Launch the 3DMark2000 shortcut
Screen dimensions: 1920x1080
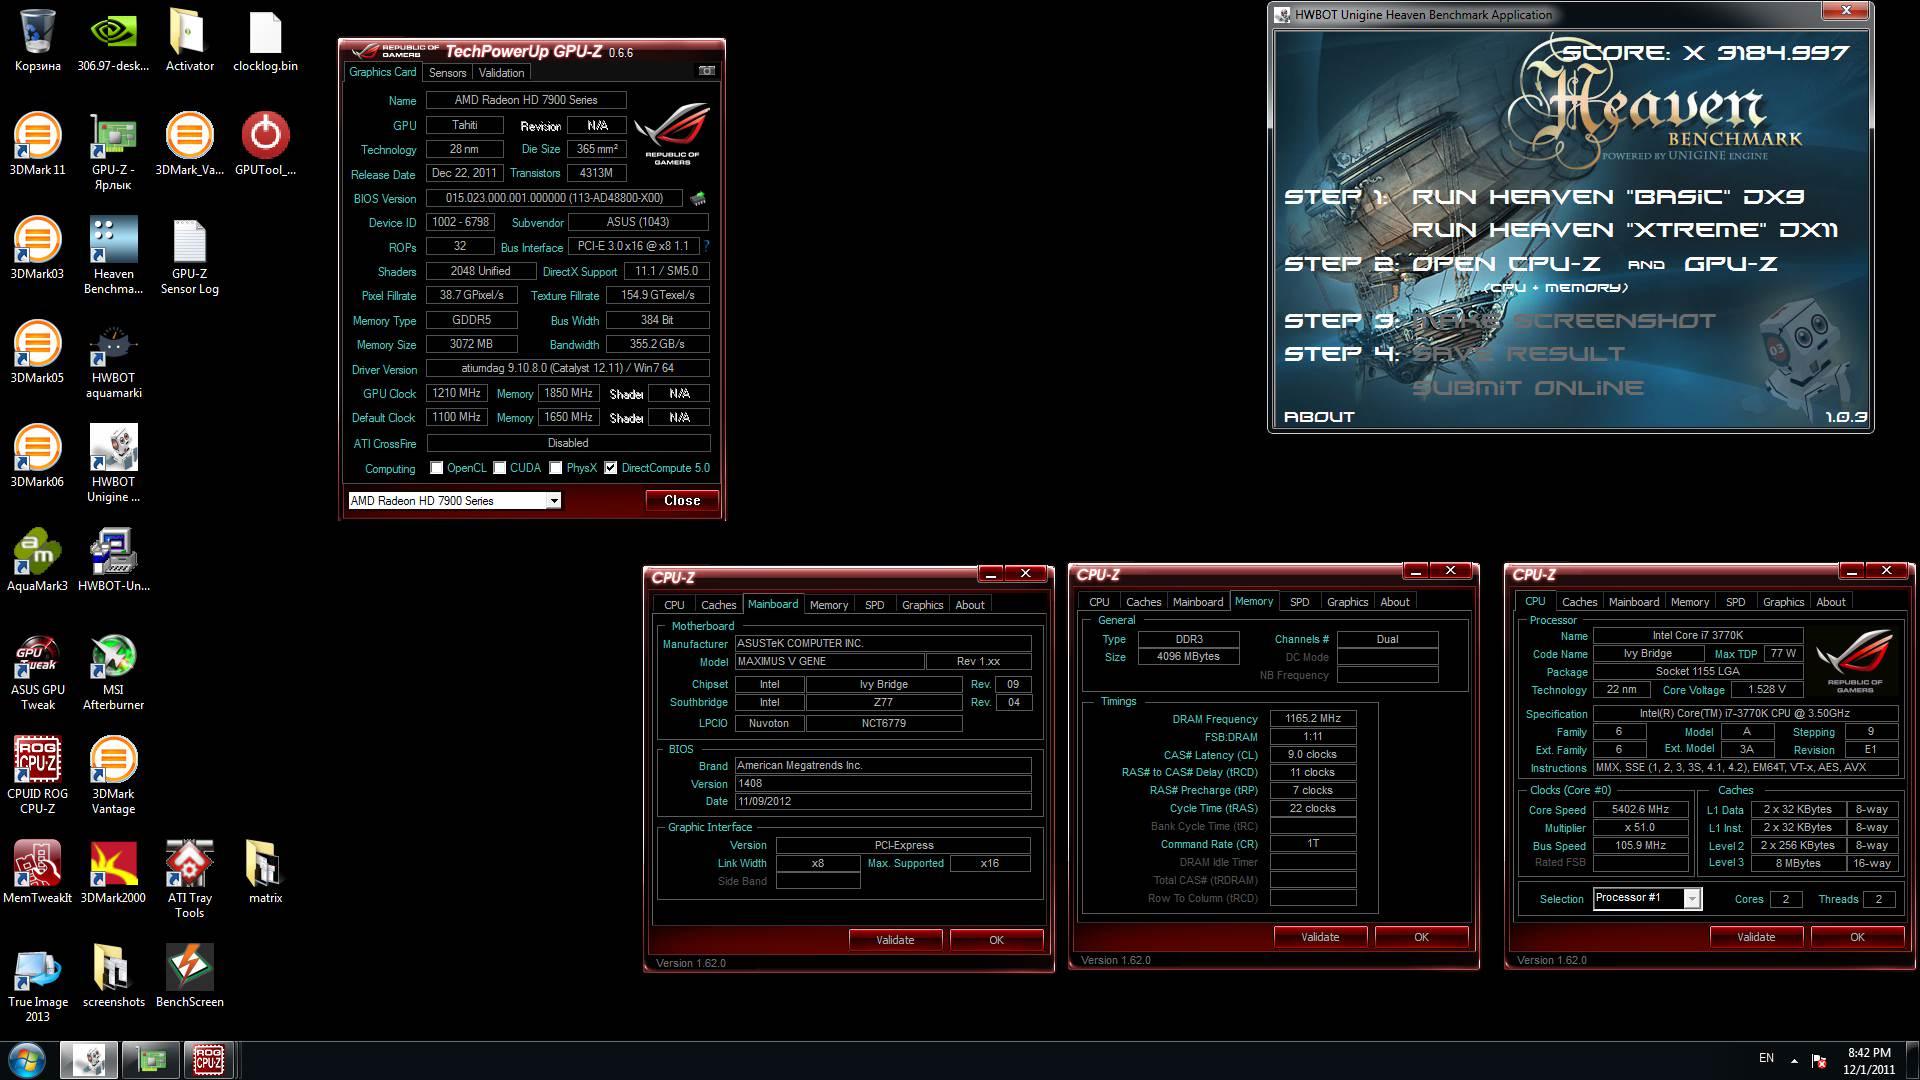[113, 872]
